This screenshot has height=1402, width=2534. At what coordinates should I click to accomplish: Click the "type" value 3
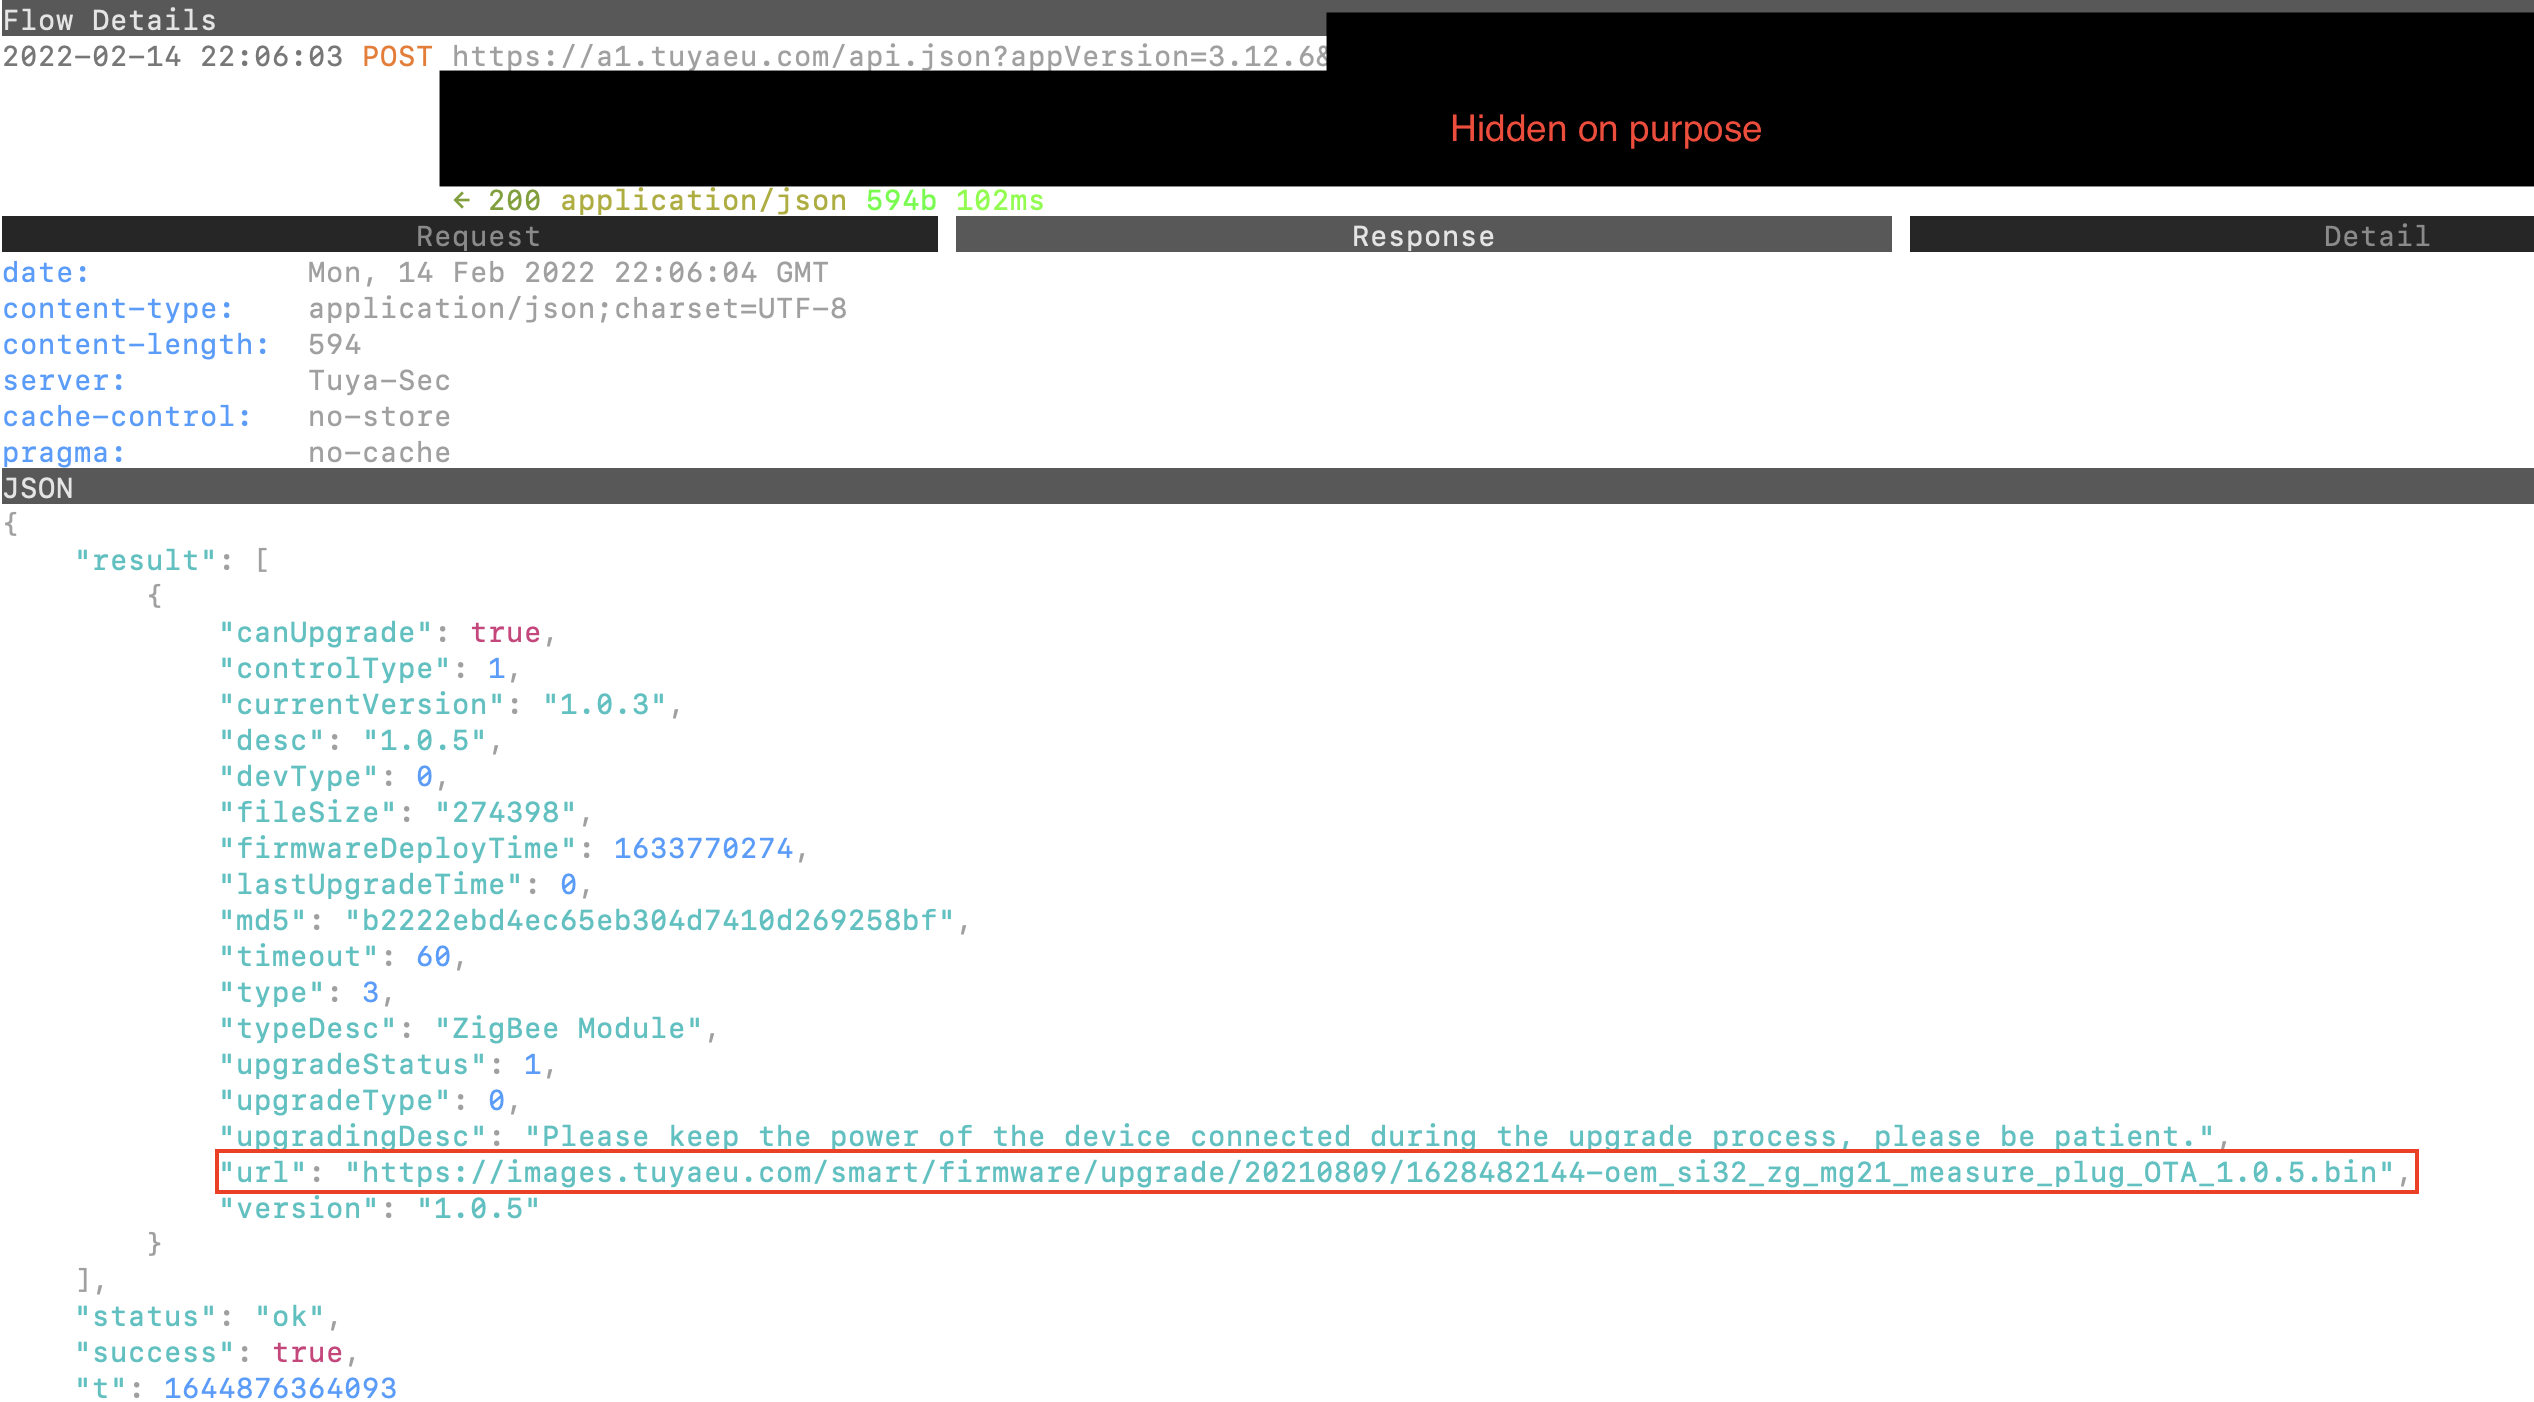coord(370,992)
